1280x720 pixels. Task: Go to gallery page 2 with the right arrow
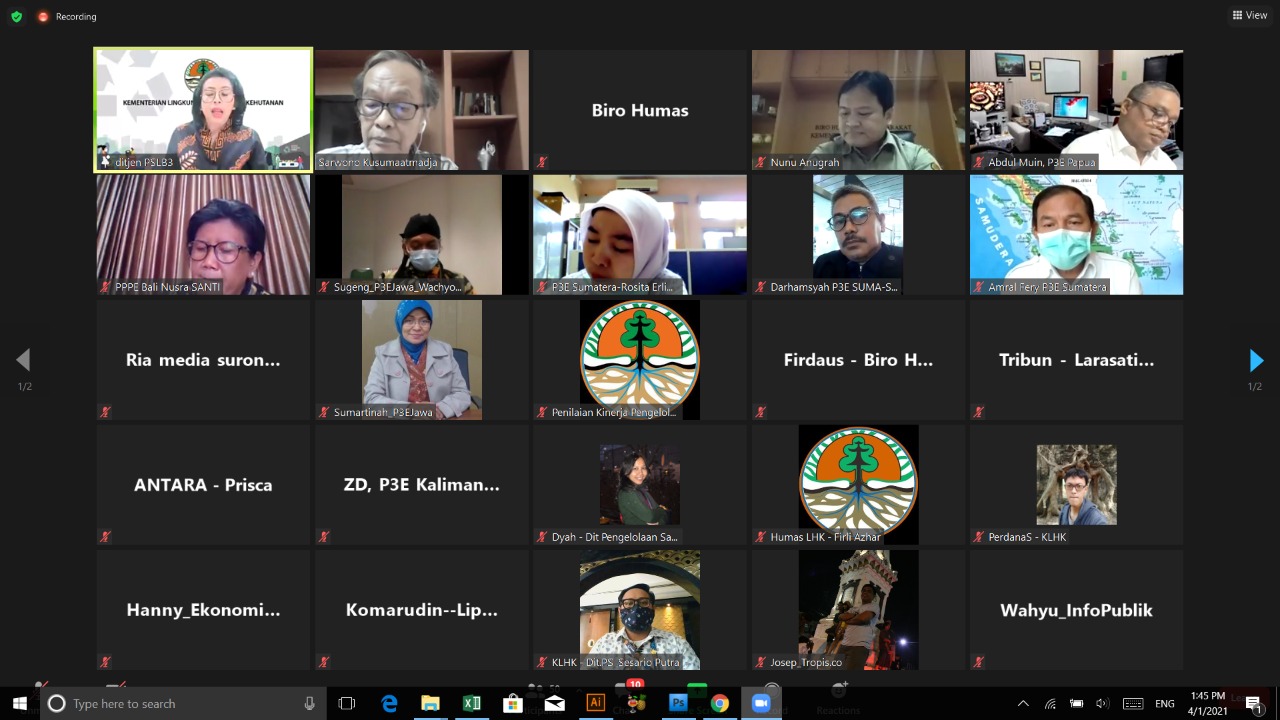coord(1256,361)
